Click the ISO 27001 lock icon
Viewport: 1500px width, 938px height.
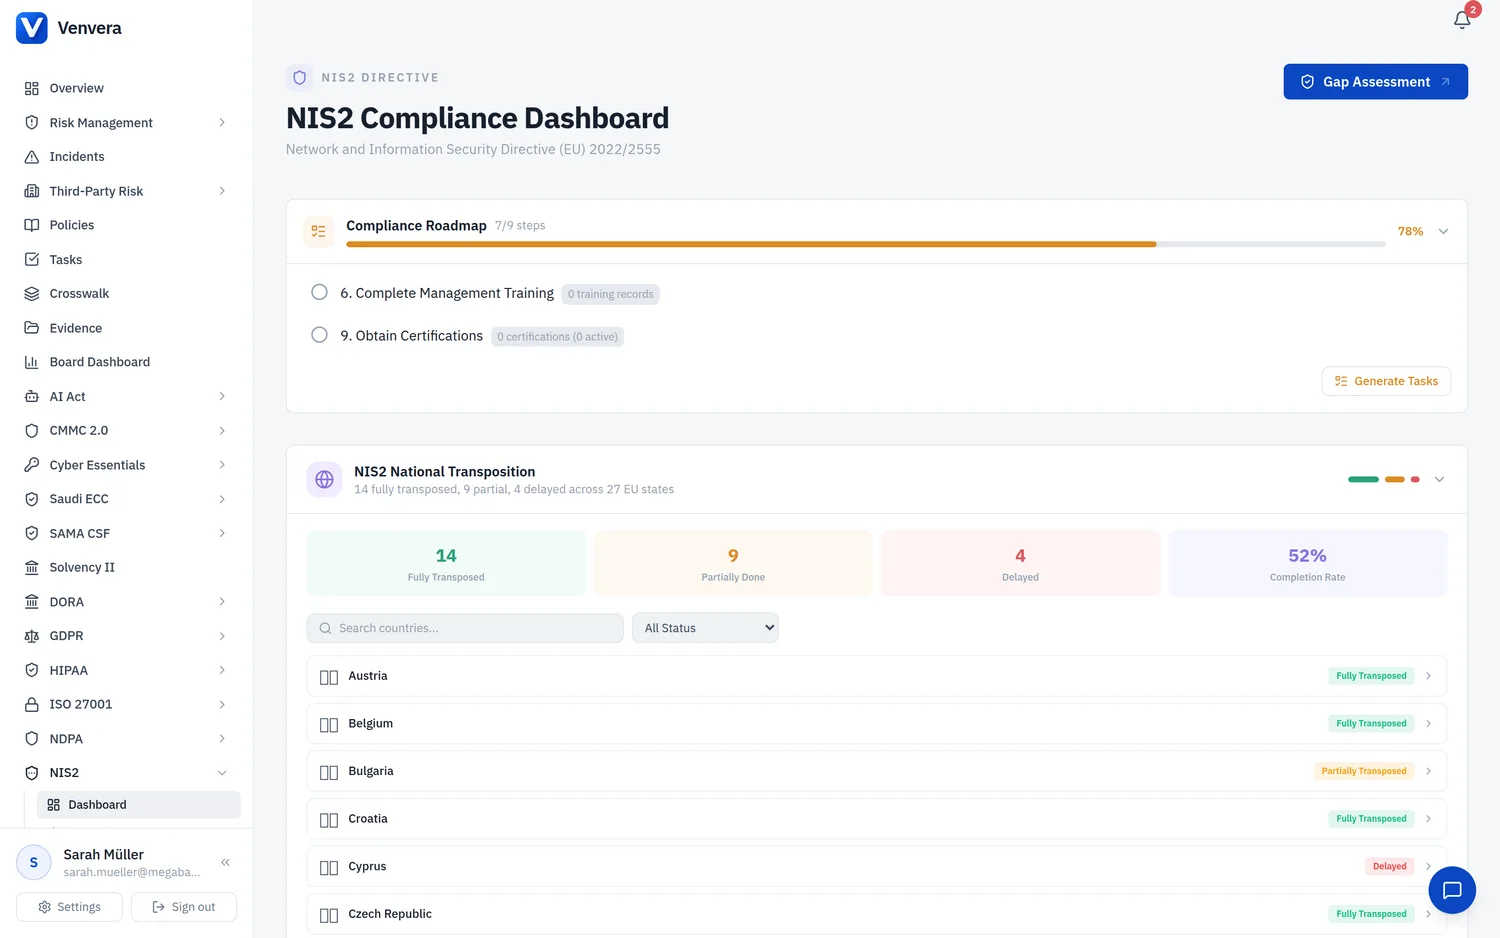coord(32,705)
